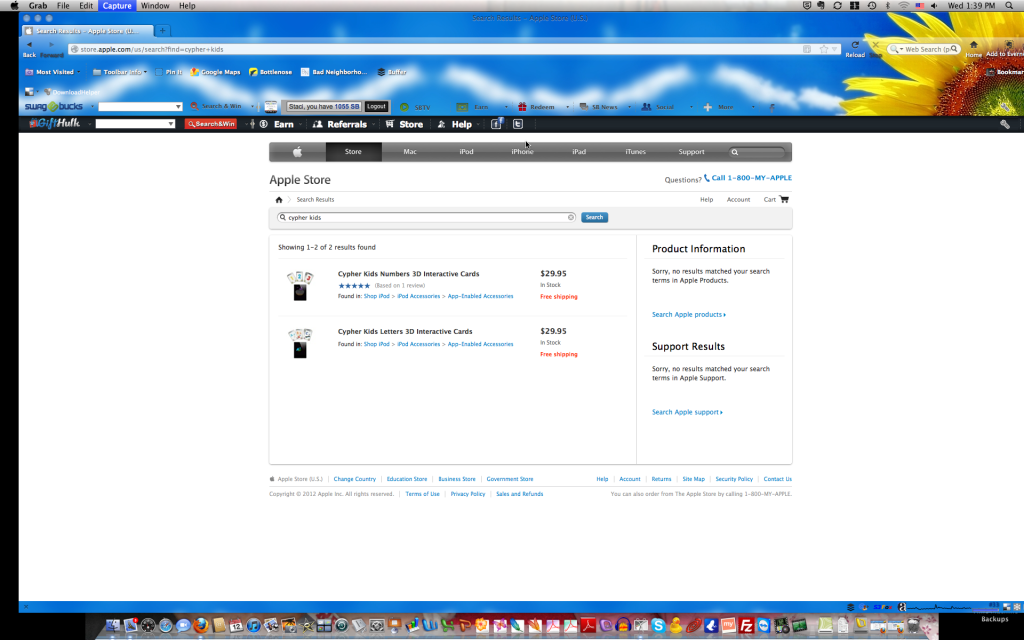
Task: Select the Support tab in Apple navigation
Action: [691, 152]
